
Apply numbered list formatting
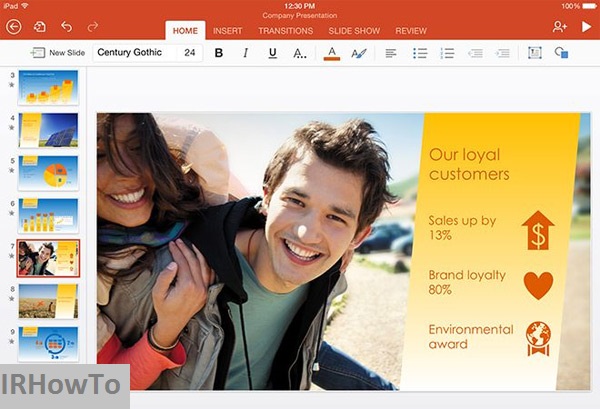[x=448, y=53]
